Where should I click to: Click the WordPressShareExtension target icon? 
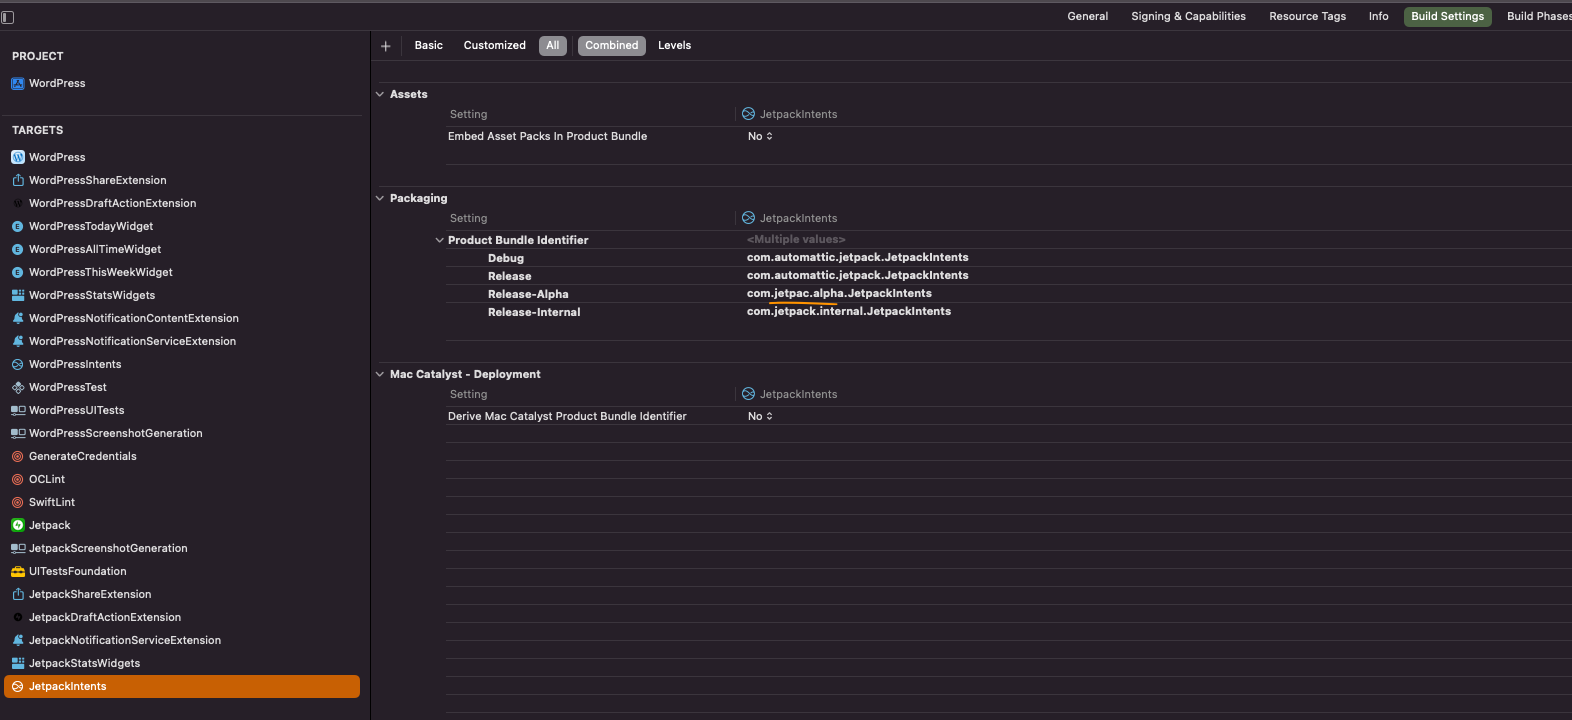(x=18, y=180)
